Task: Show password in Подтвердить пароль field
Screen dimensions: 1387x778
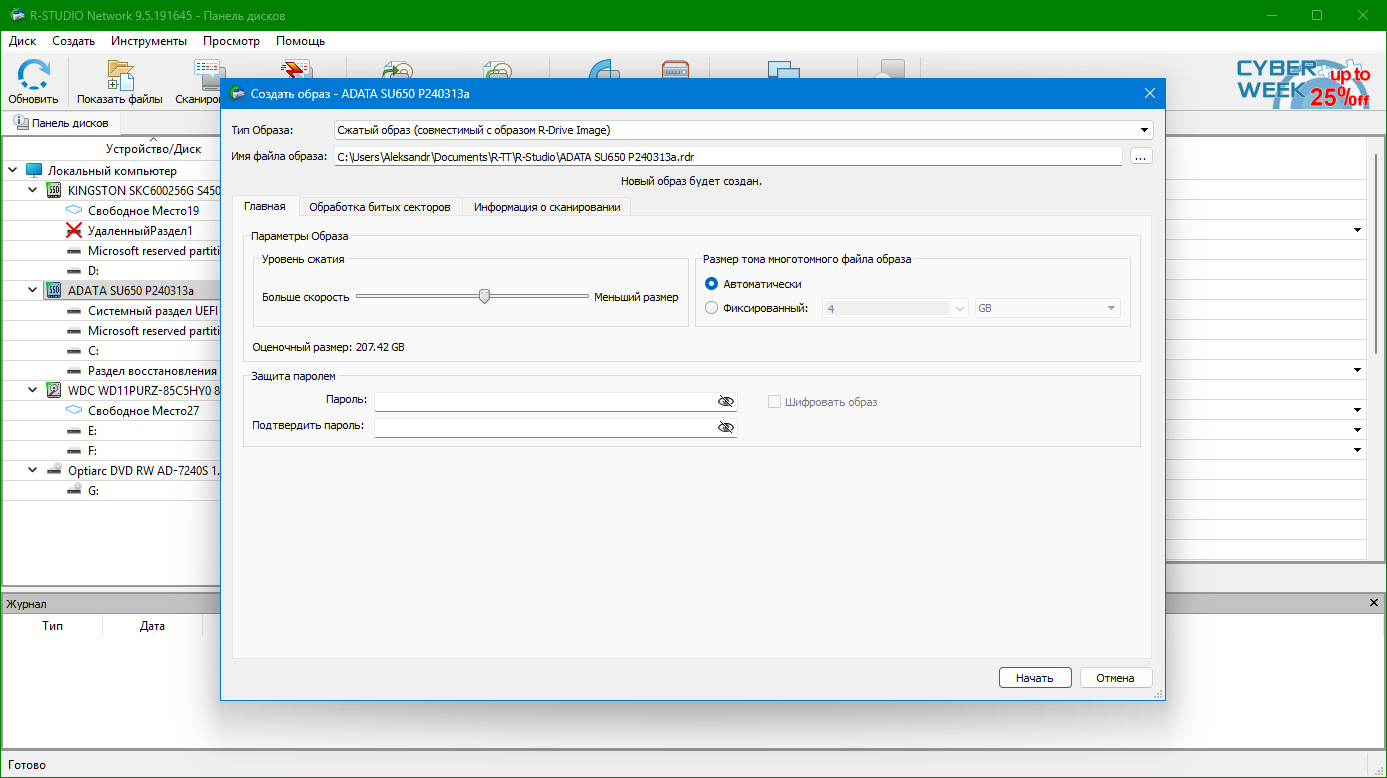Action: tap(726, 427)
